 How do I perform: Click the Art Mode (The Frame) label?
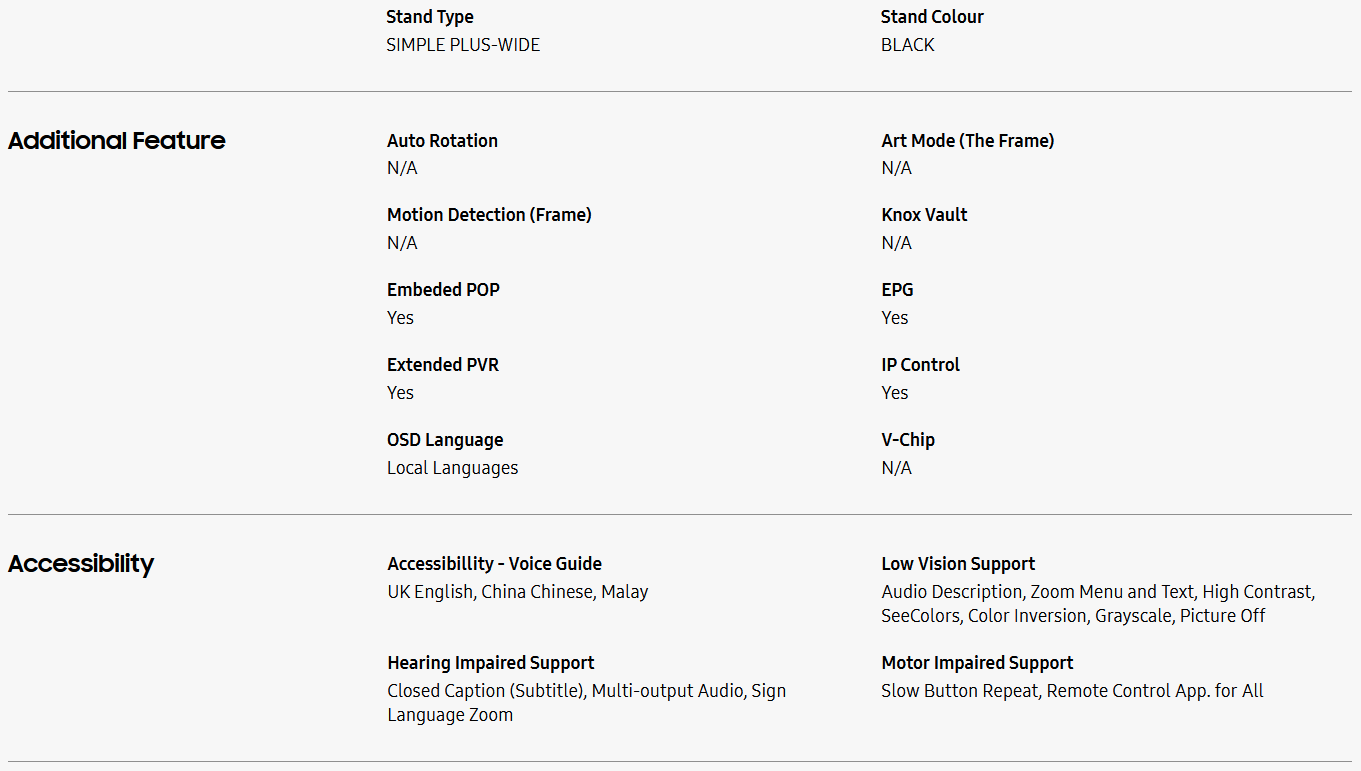pos(967,141)
